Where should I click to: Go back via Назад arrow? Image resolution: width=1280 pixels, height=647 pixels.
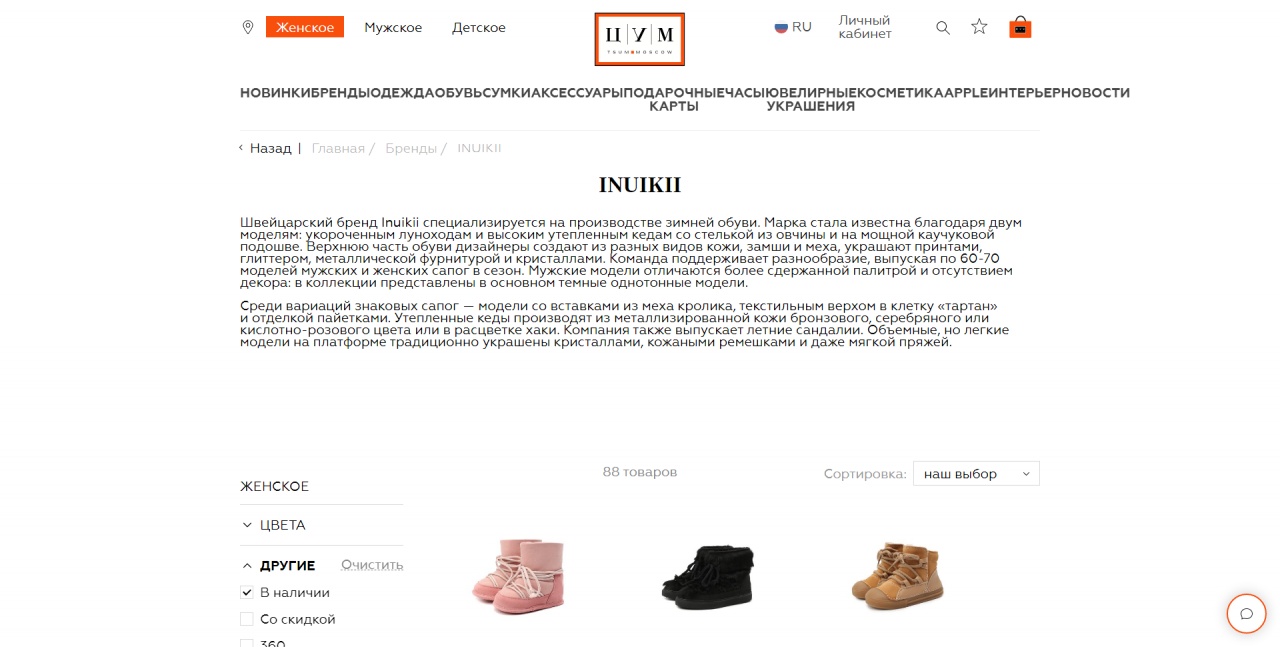point(265,148)
